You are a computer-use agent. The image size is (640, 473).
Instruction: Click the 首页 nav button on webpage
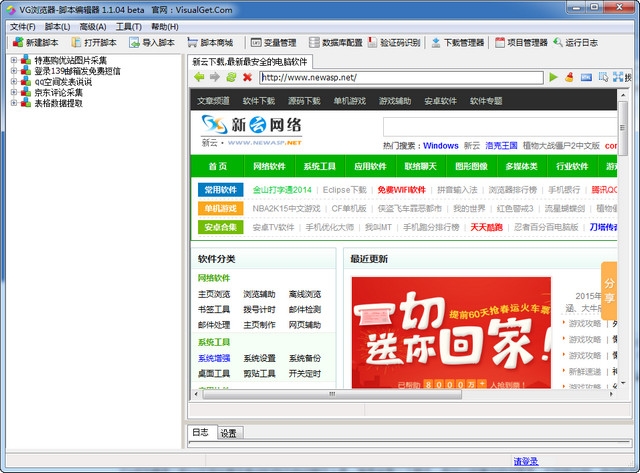[218, 166]
